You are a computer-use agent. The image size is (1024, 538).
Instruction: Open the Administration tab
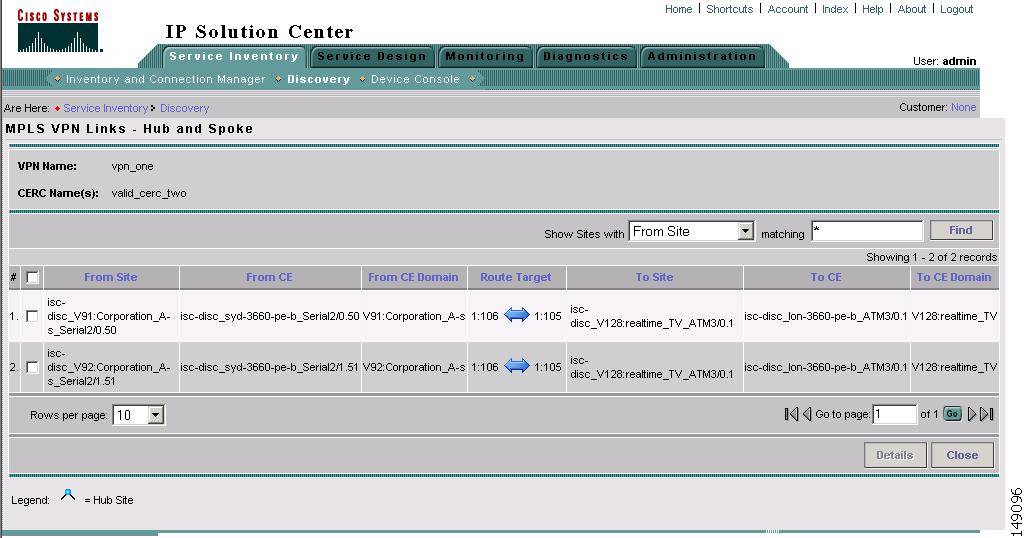(x=701, y=56)
